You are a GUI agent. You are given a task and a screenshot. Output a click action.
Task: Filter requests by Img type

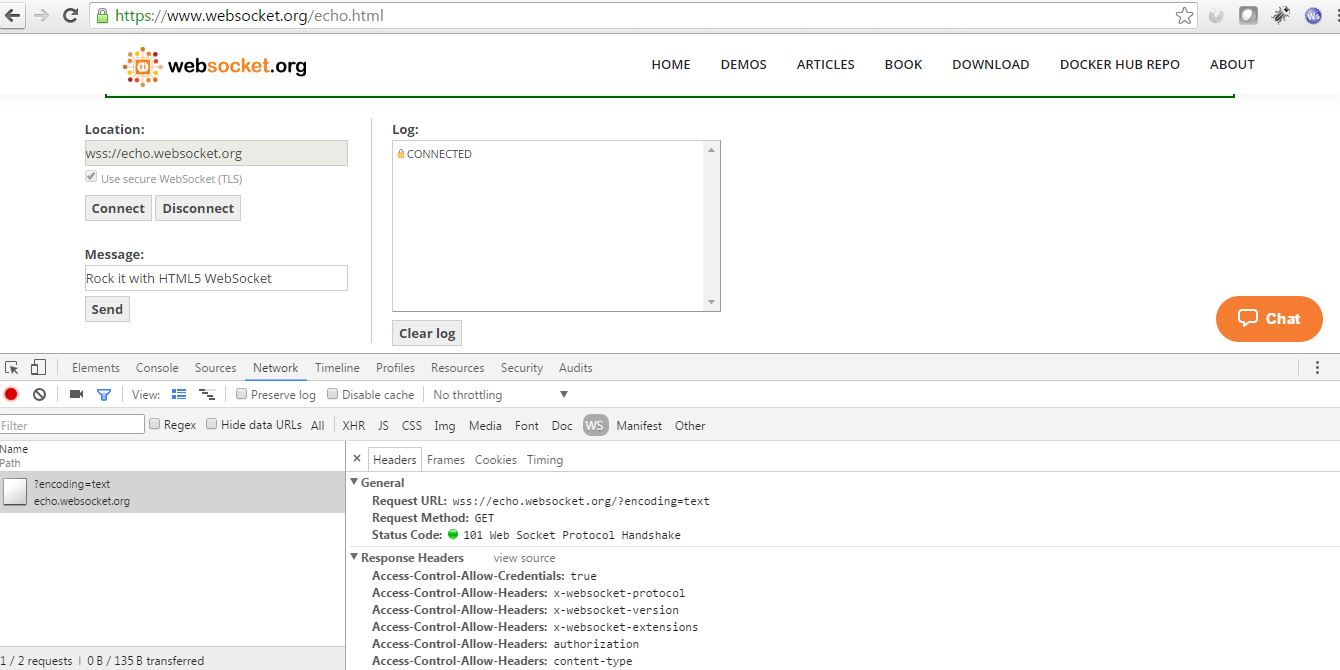tap(445, 426)
